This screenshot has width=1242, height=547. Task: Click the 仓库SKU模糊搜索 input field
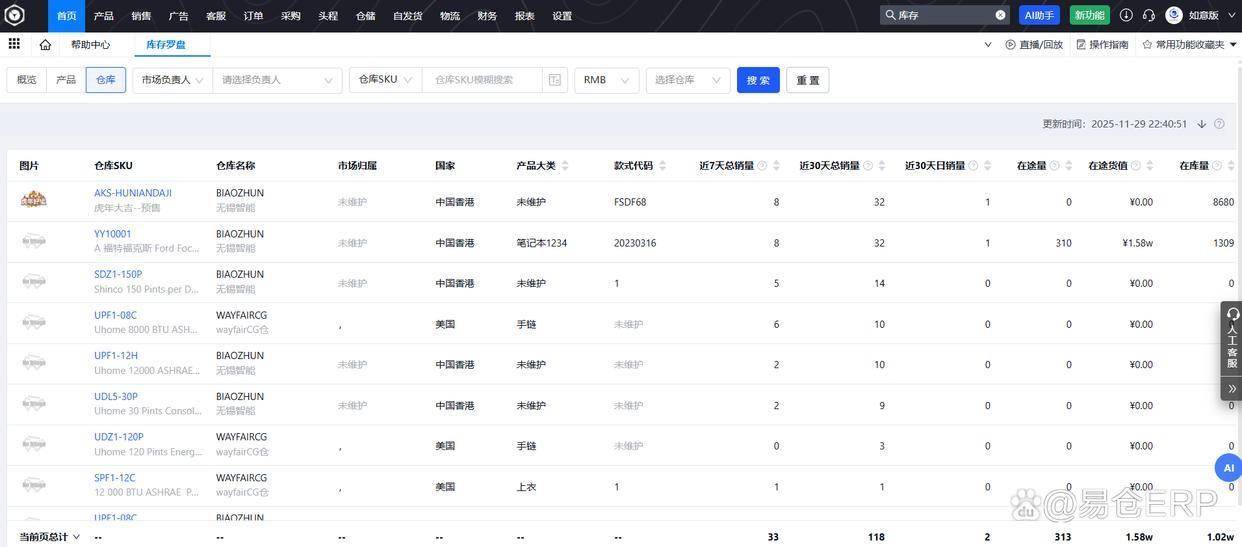click(x=482, y=80)
